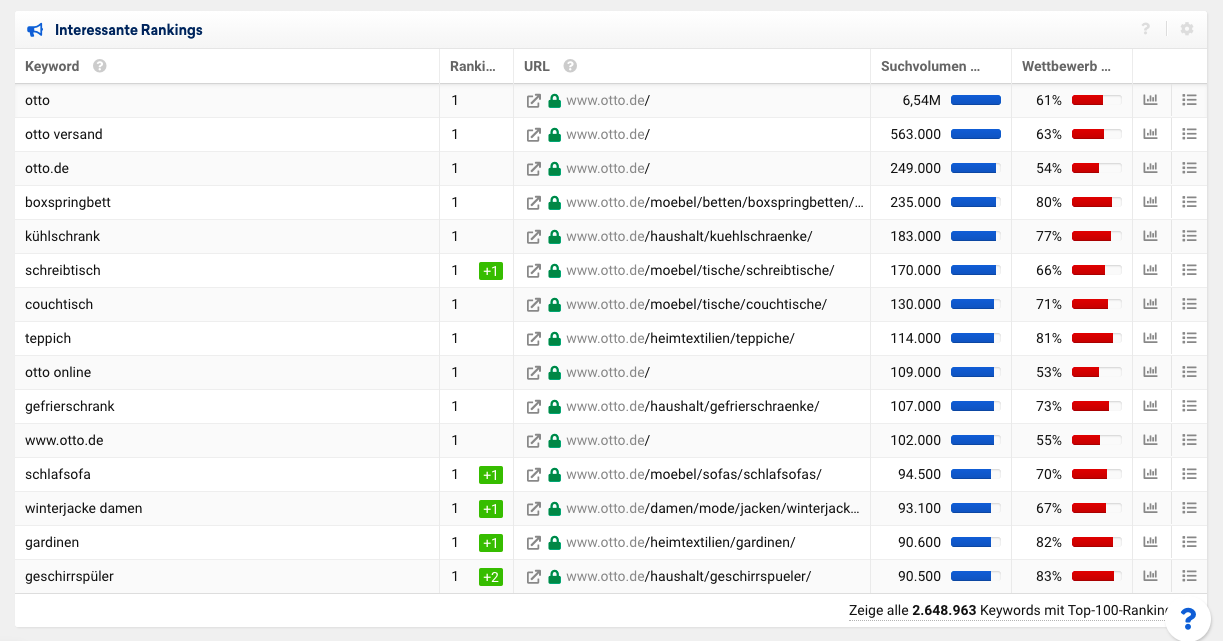Sort by the Suchvolumen column header
1223x641 pixels.
(x=930, y=66)
